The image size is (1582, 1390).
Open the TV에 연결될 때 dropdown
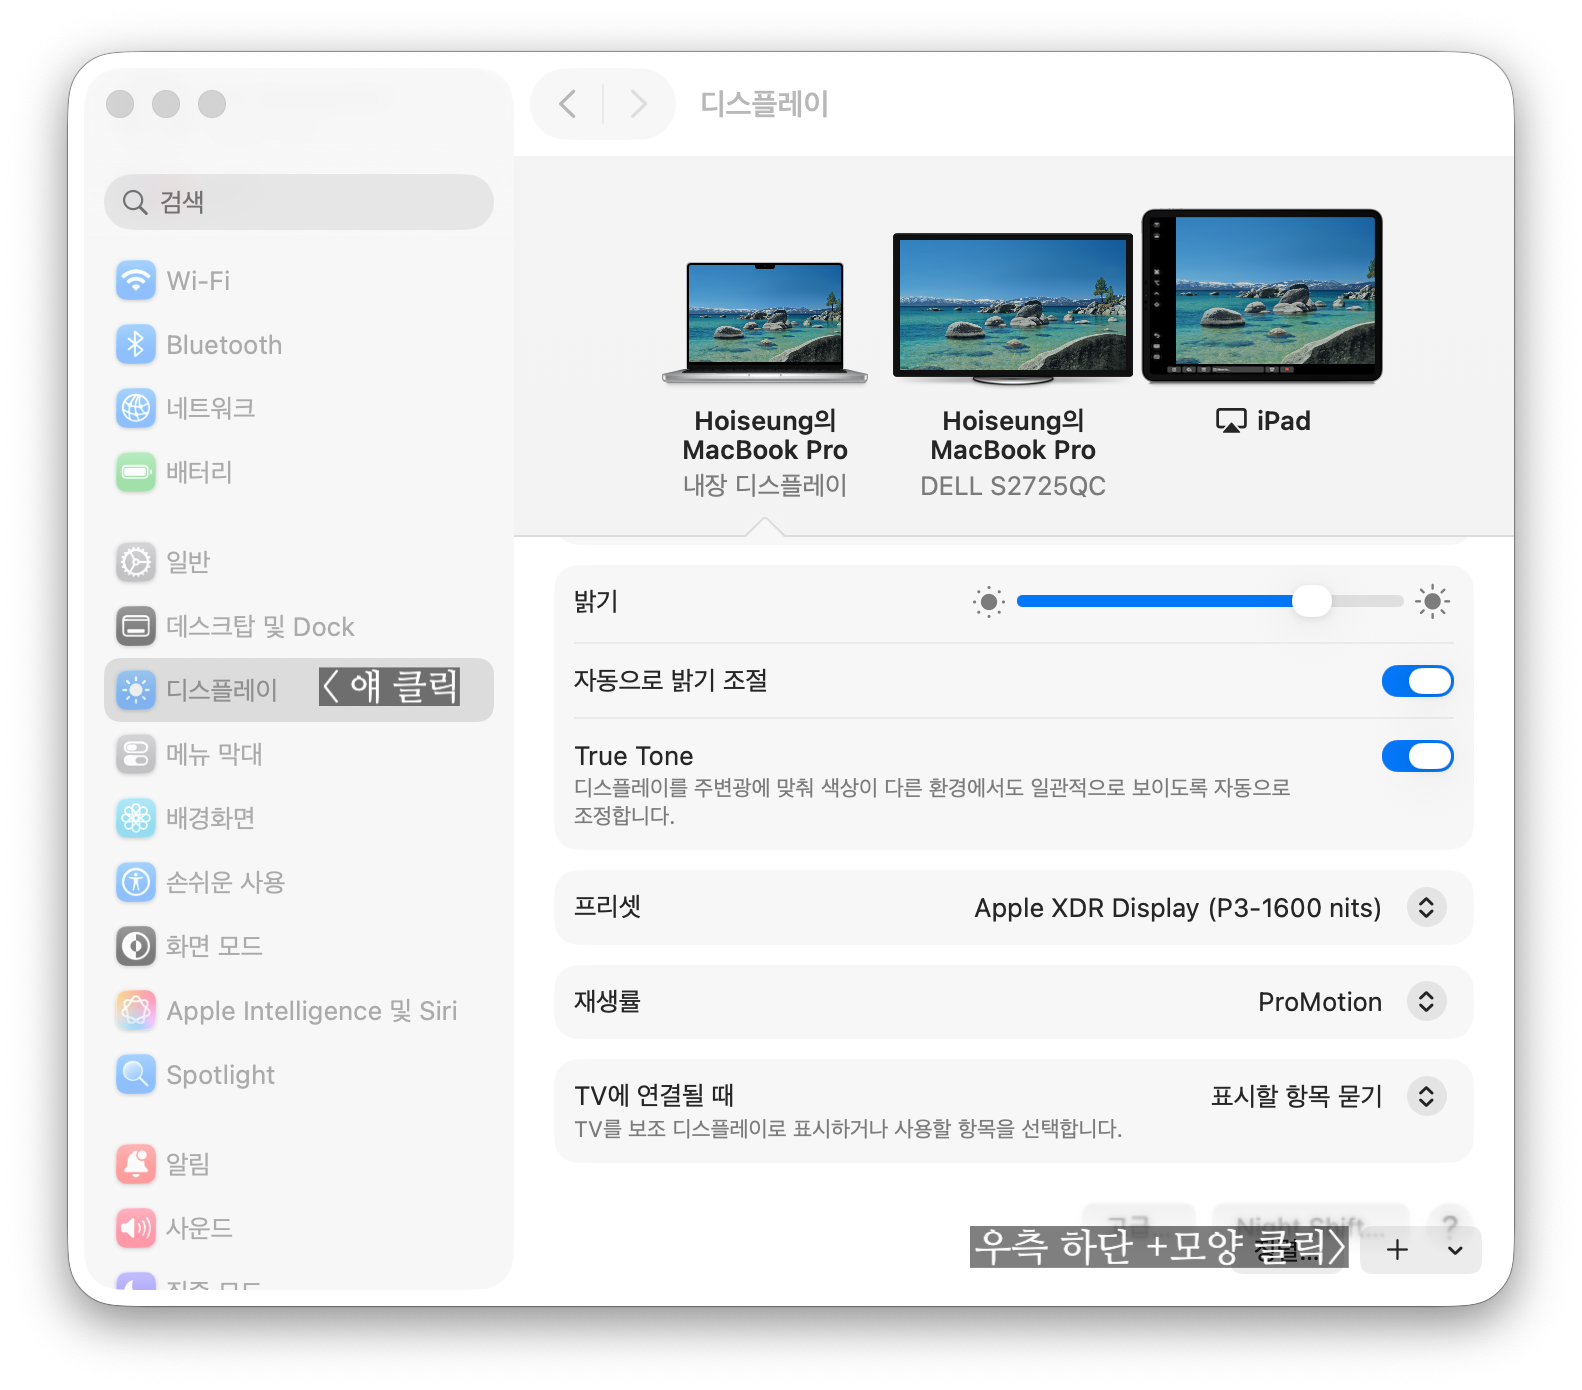pos(1427,1097)
